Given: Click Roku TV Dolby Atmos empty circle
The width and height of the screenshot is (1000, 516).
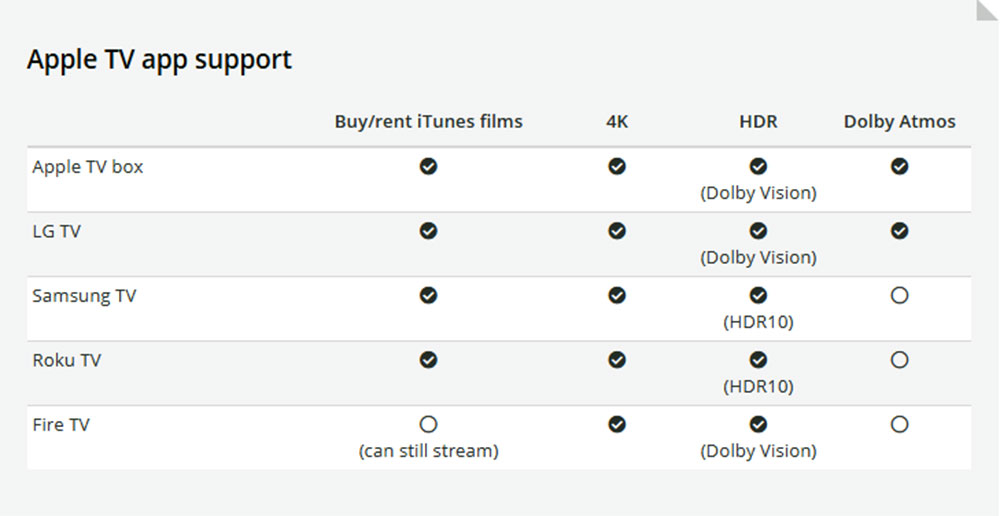Looking at the screenshot, I should pyautogui.click(x=899, y=360).
